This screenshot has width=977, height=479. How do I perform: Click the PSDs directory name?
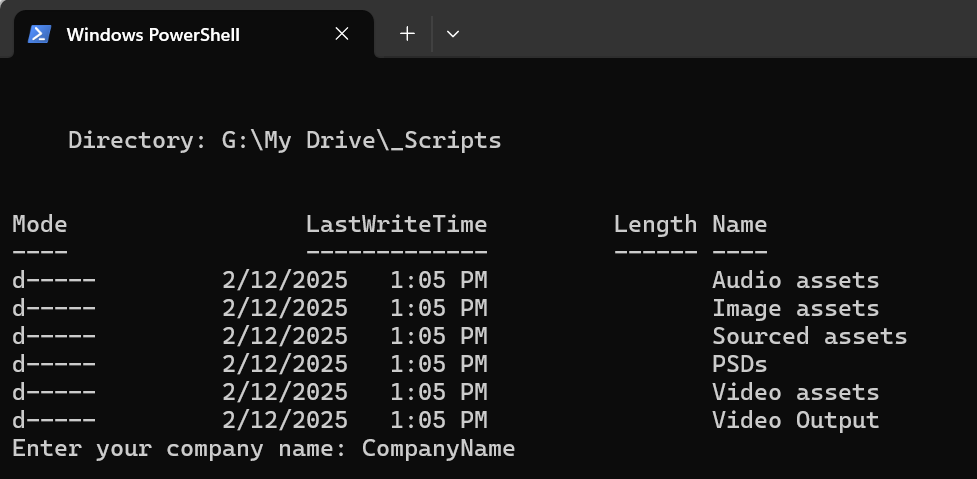[x=740, y=364]
